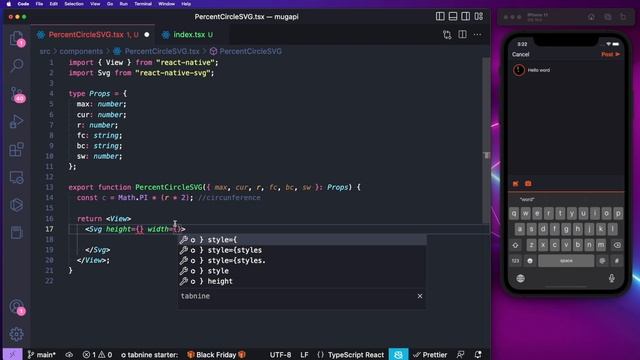This screenshot has height=360, width=640.
Task: Change the LF end of line sequence
Action: pos(304,355)
